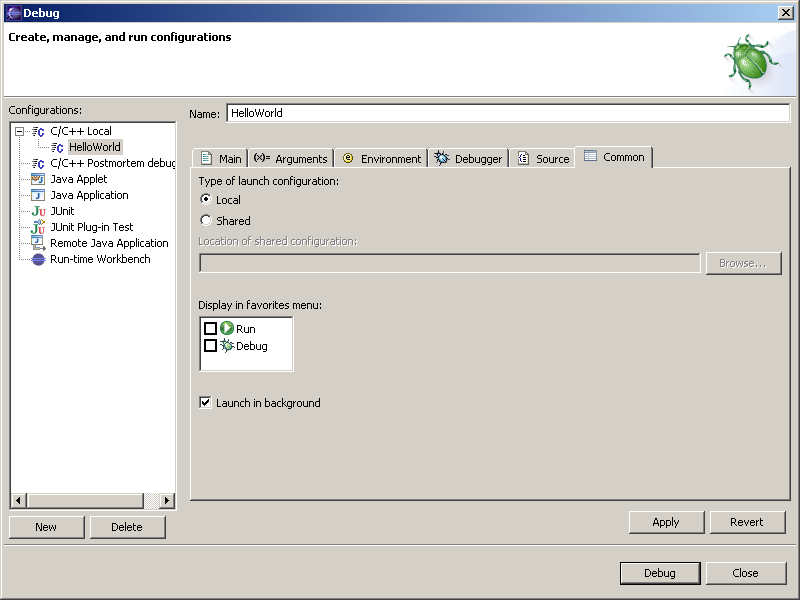
Task: Select the Java Applet icon in Configurations
Action: 38,179
